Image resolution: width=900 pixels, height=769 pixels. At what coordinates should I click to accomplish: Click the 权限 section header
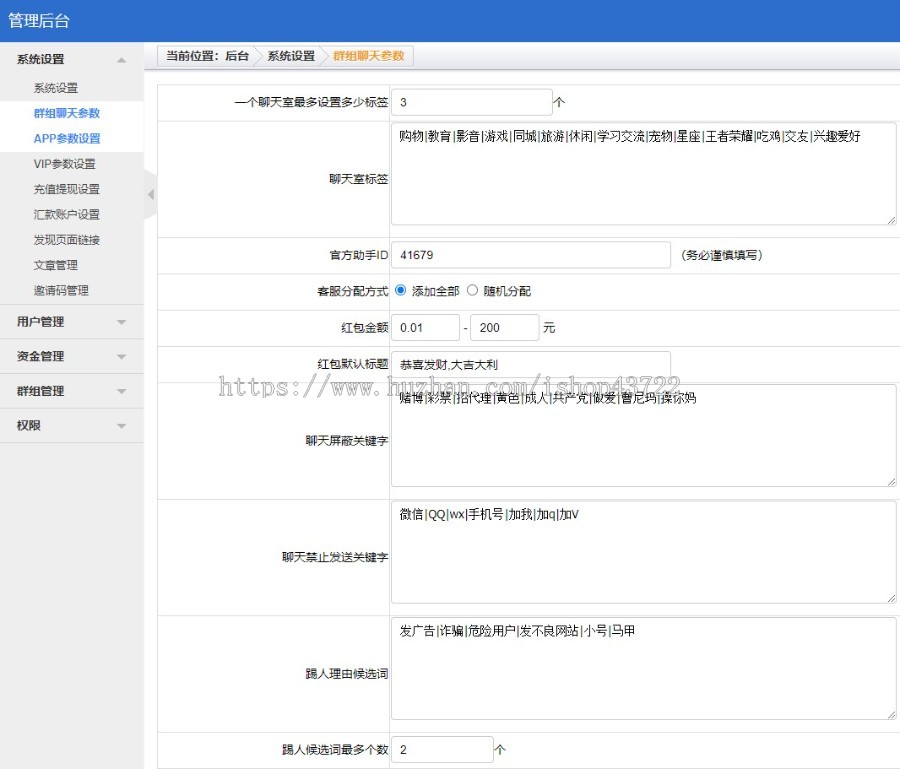(x=72, y=426)
